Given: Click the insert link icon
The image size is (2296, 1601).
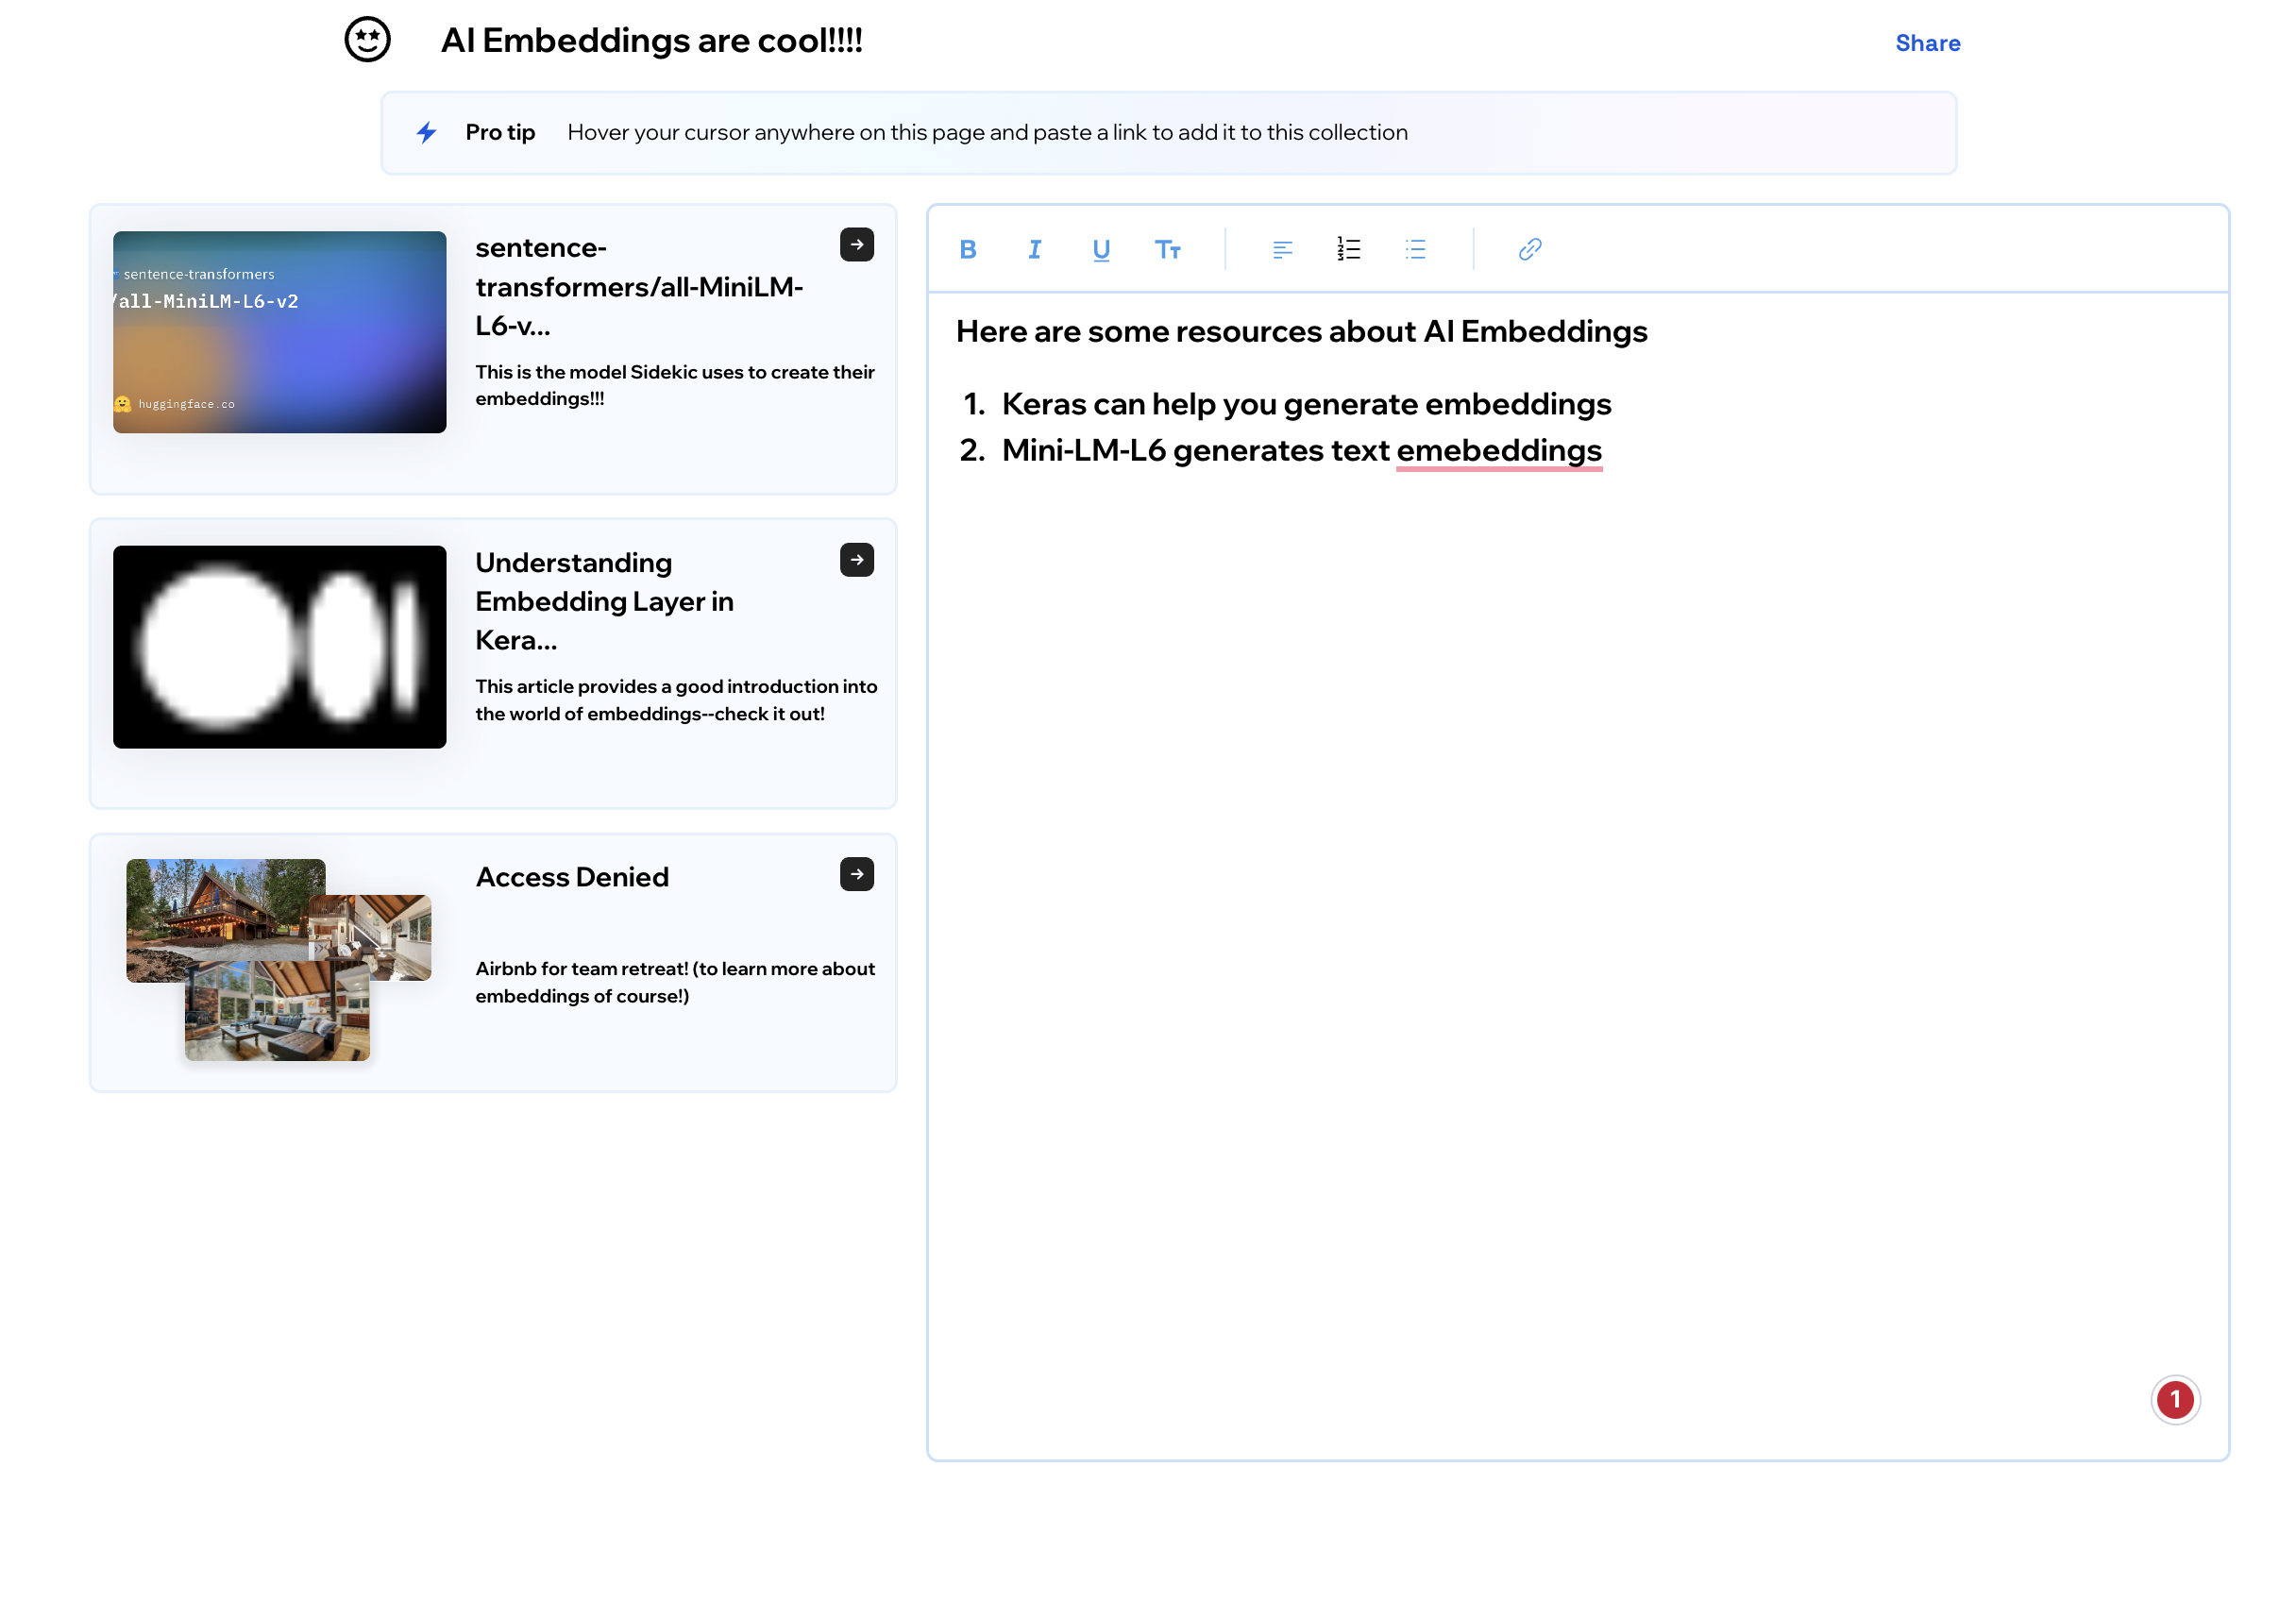Looking at the screenshot, I should [x=1529, y=249].
